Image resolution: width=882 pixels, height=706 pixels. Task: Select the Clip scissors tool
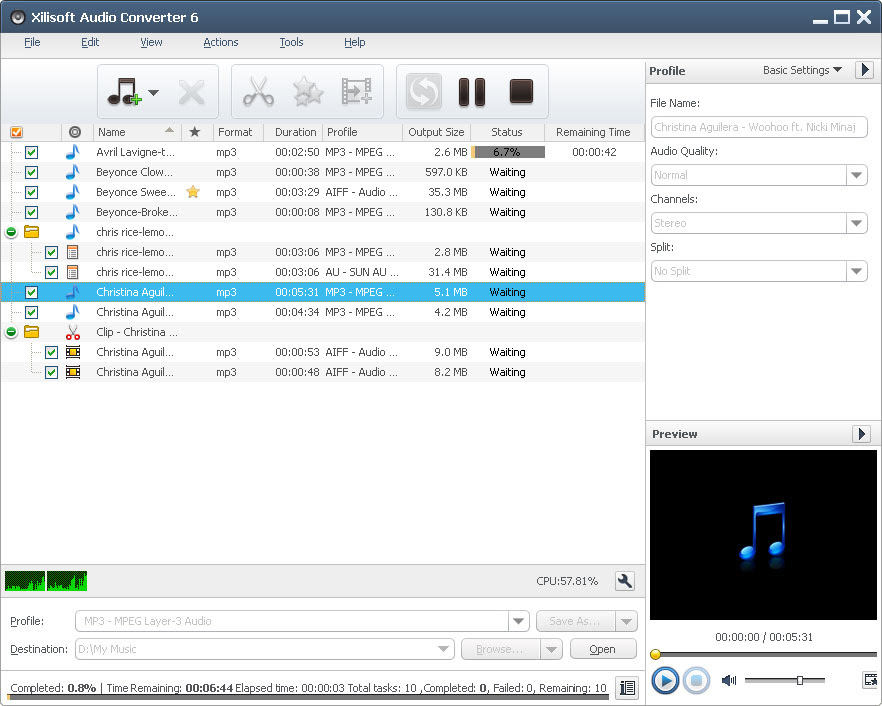tap(259, 91)
